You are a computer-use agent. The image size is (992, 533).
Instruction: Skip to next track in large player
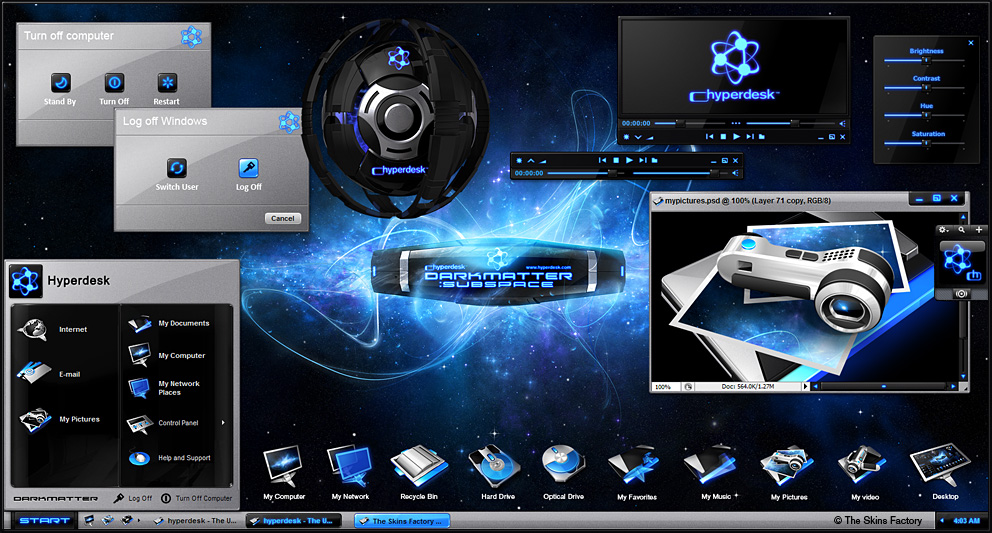[750, 136]
